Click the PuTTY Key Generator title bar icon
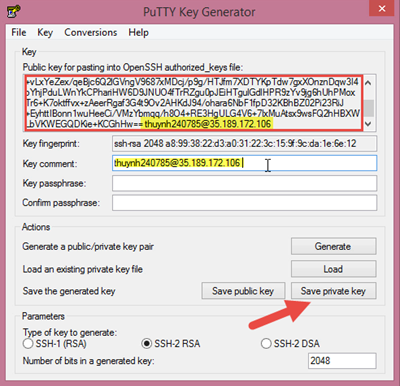This screenshot has height=386, width=400. tap(13, 11)
